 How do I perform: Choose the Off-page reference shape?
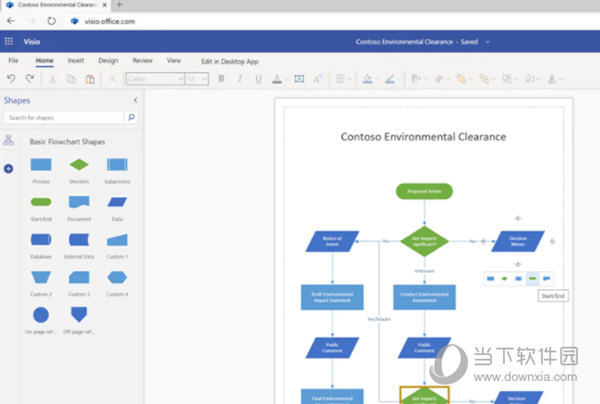(79, 314)
